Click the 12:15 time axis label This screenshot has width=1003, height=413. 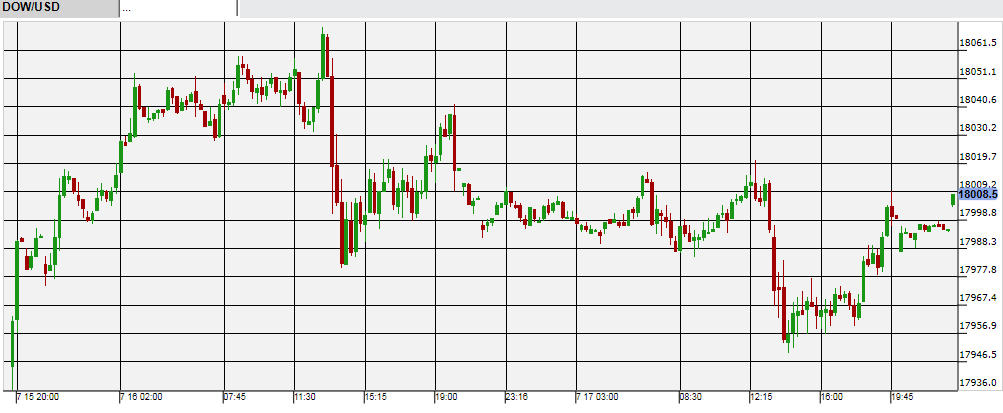point(762,397)
